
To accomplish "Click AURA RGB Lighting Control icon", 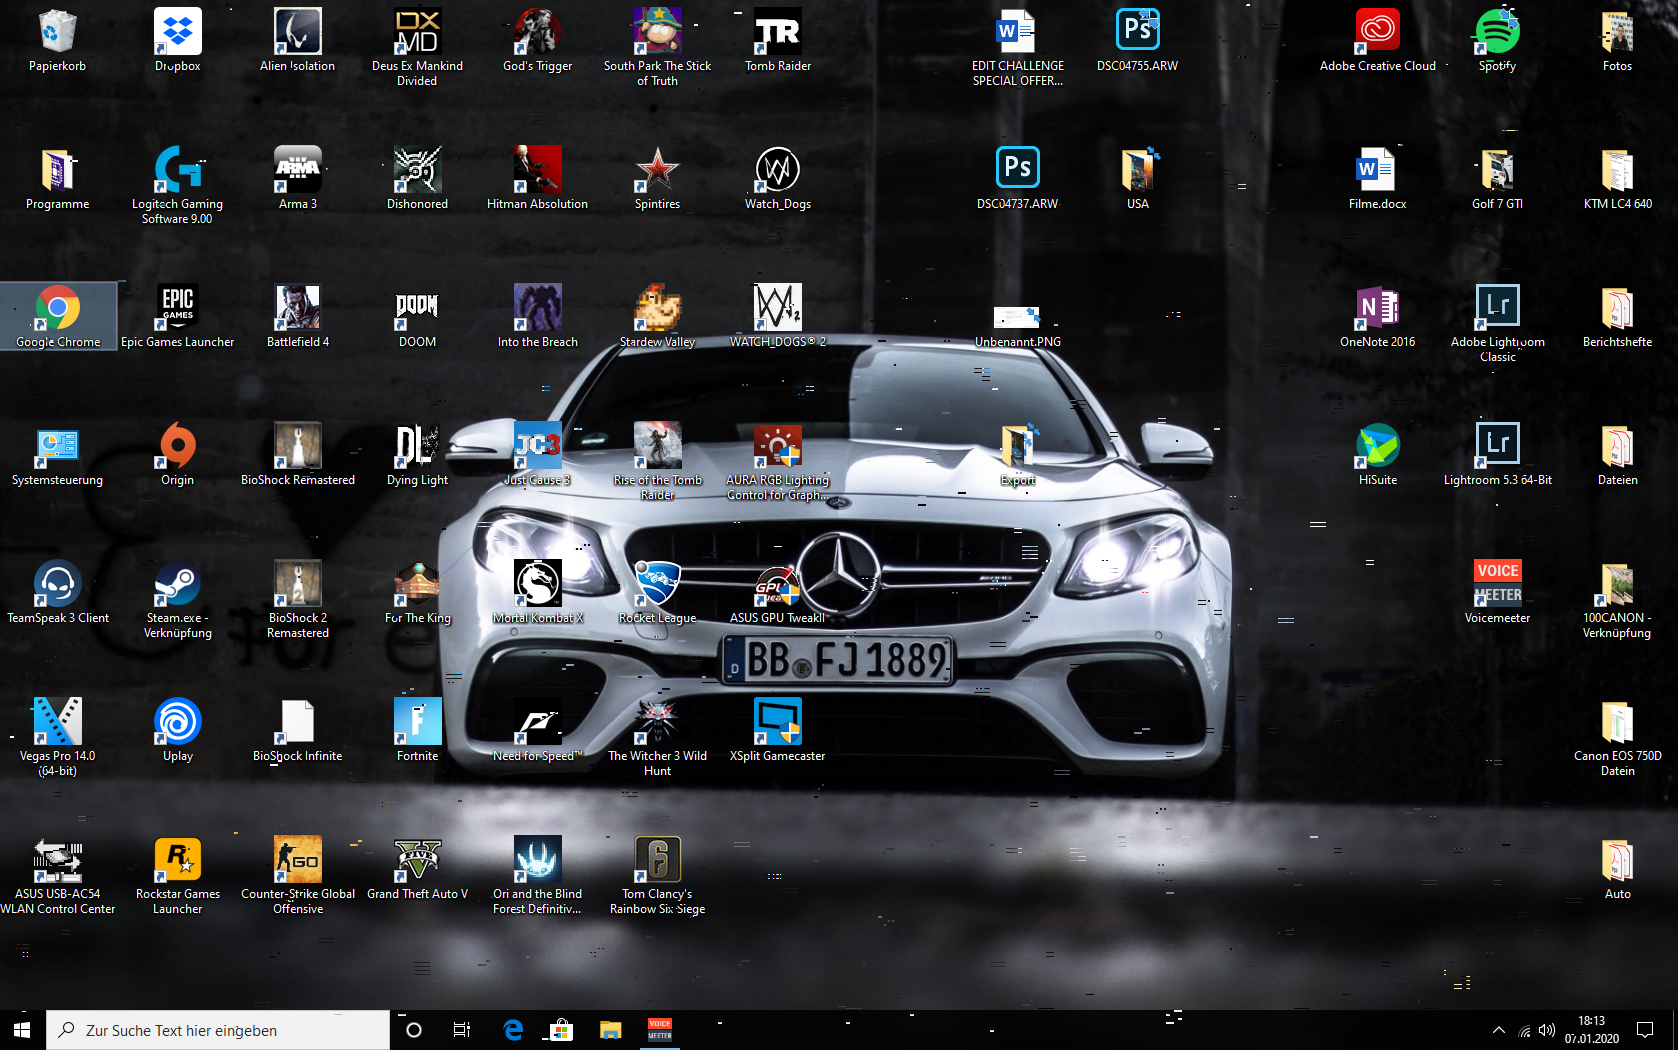I will [778, 445].
